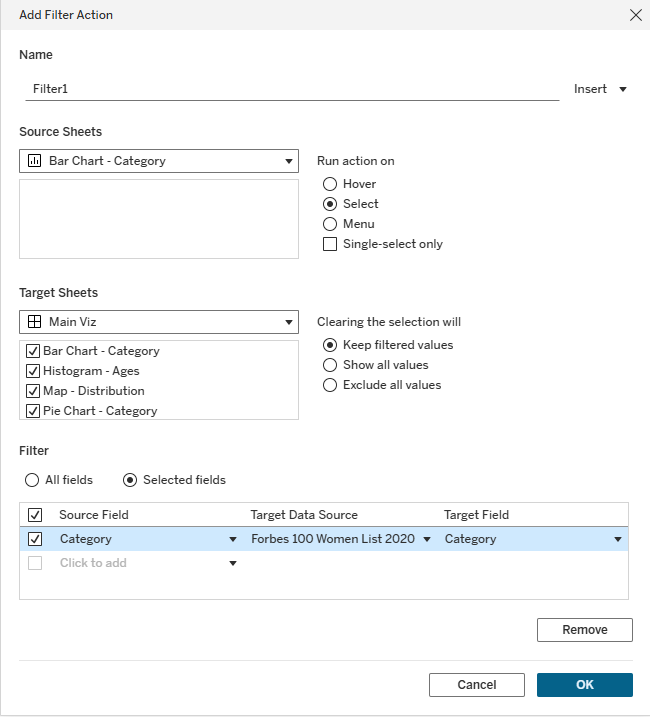Open the Target Field Category dropdown

(x=618, y=539)
